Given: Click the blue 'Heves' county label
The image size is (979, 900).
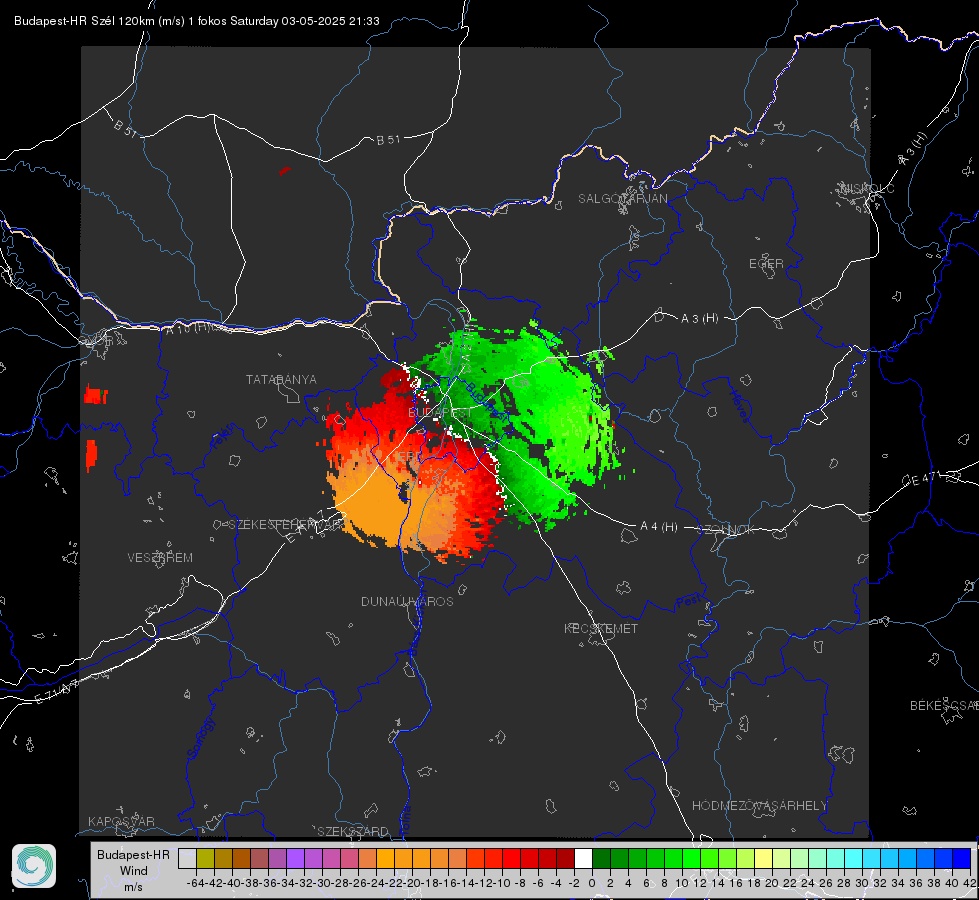Looking at the screenshot, I should (739, 407).
